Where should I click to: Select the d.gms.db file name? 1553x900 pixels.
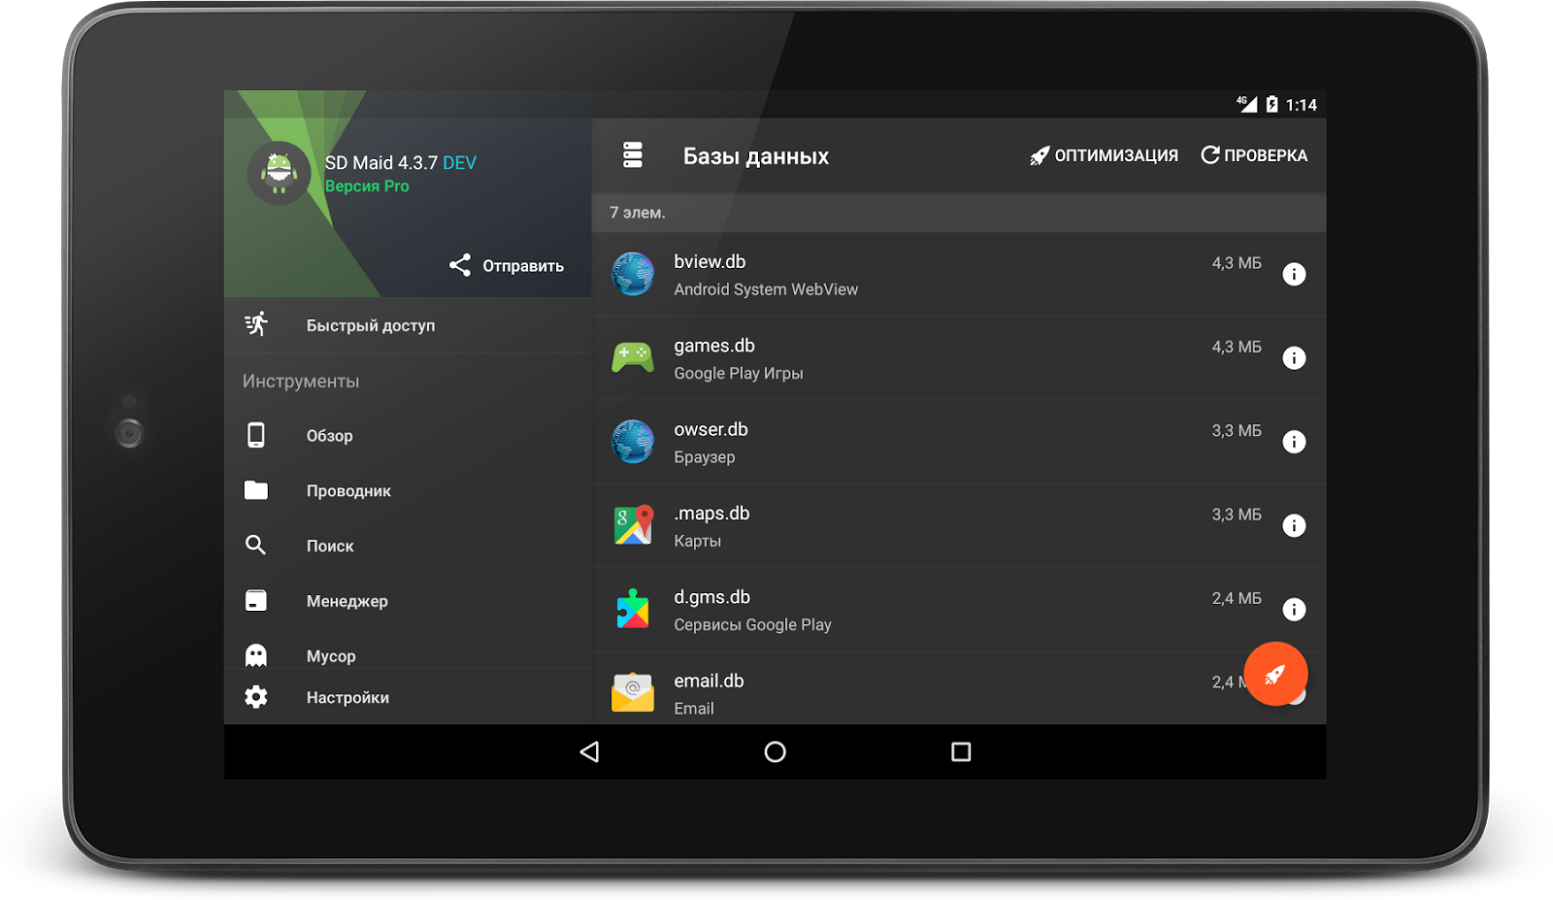[x=712, y=597]
